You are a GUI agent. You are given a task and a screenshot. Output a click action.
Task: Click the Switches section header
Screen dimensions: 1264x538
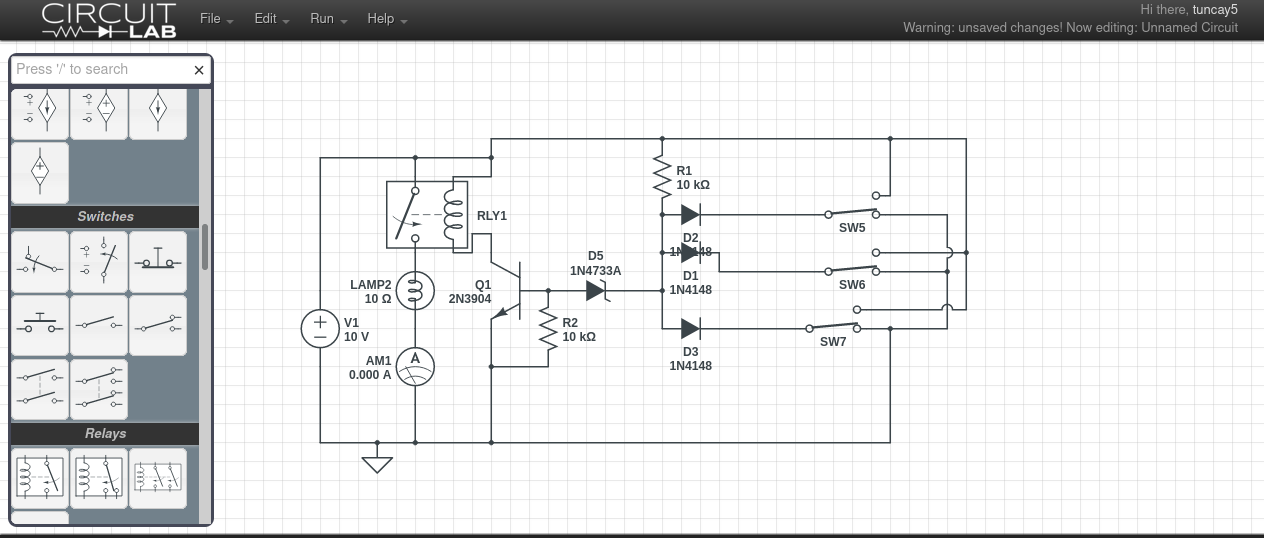tap(105, 216)
